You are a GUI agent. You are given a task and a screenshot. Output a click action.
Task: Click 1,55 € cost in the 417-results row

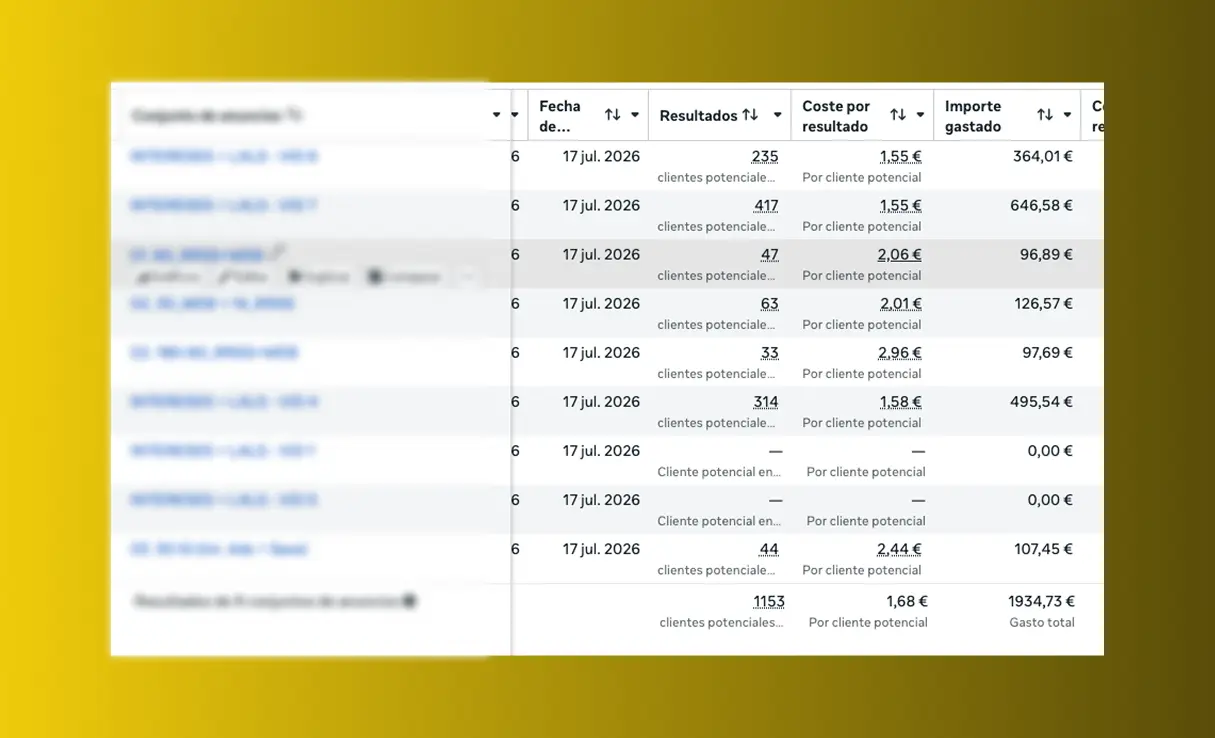901,206
